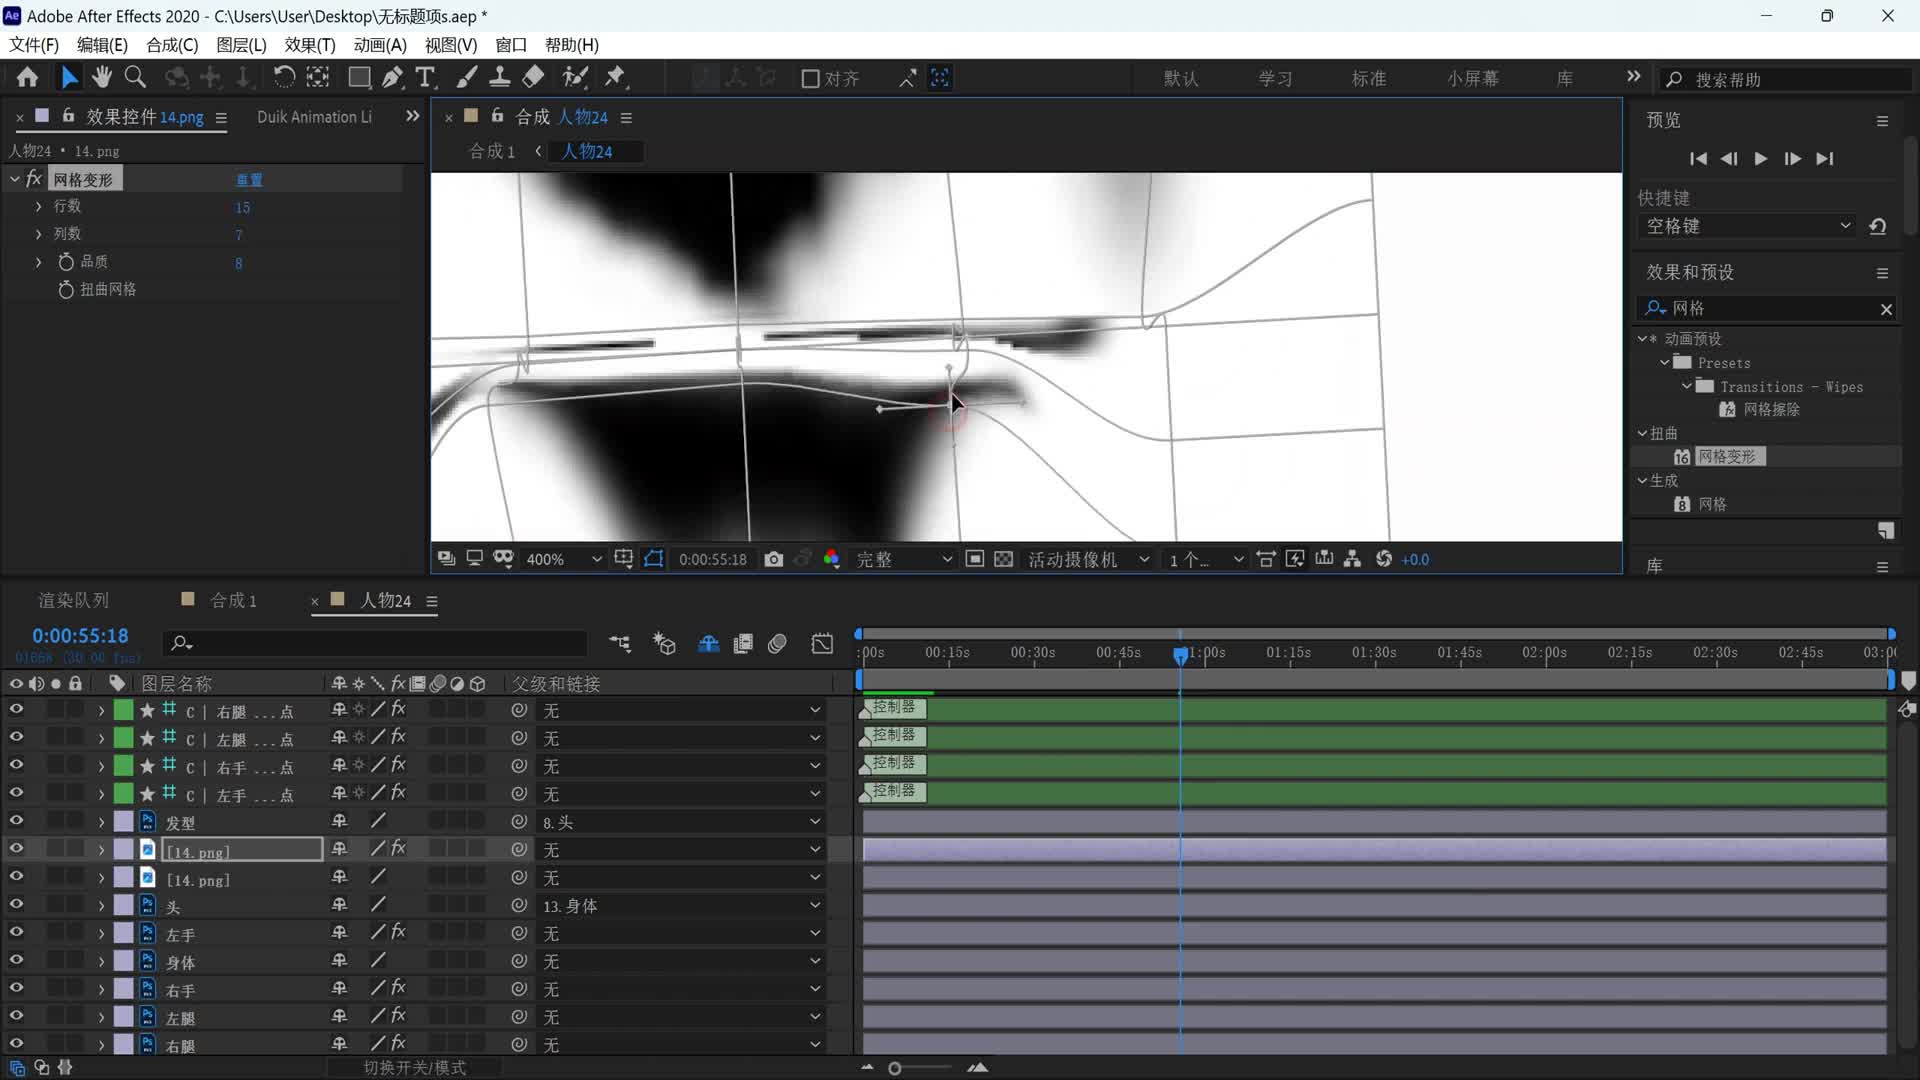
Task: Click 切换开关/模式 button
Action: click(414, 1067)
